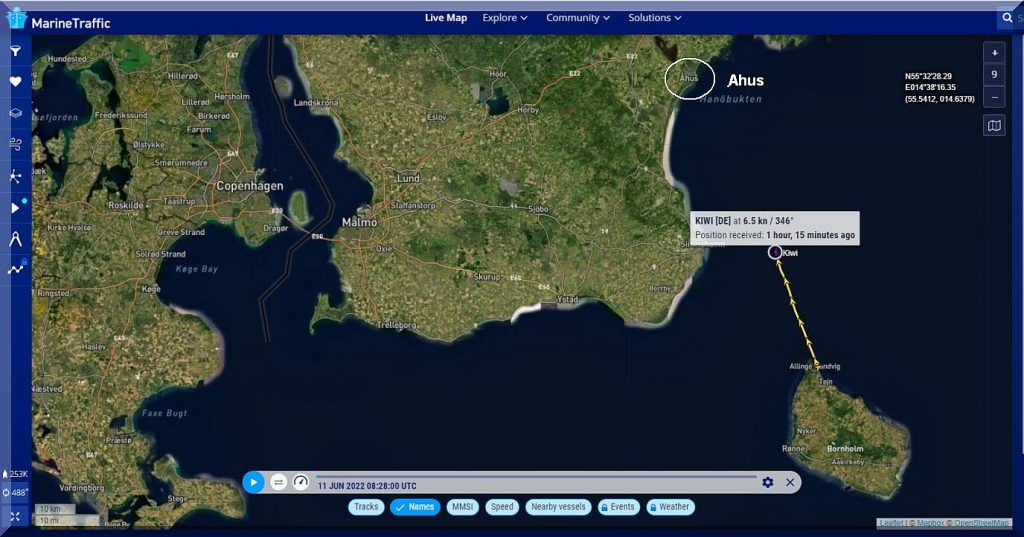The height and width of the screenshot is (537, 1024).
Task: Open the map layers icon in sidebar
Action: (x=15, y=113)
